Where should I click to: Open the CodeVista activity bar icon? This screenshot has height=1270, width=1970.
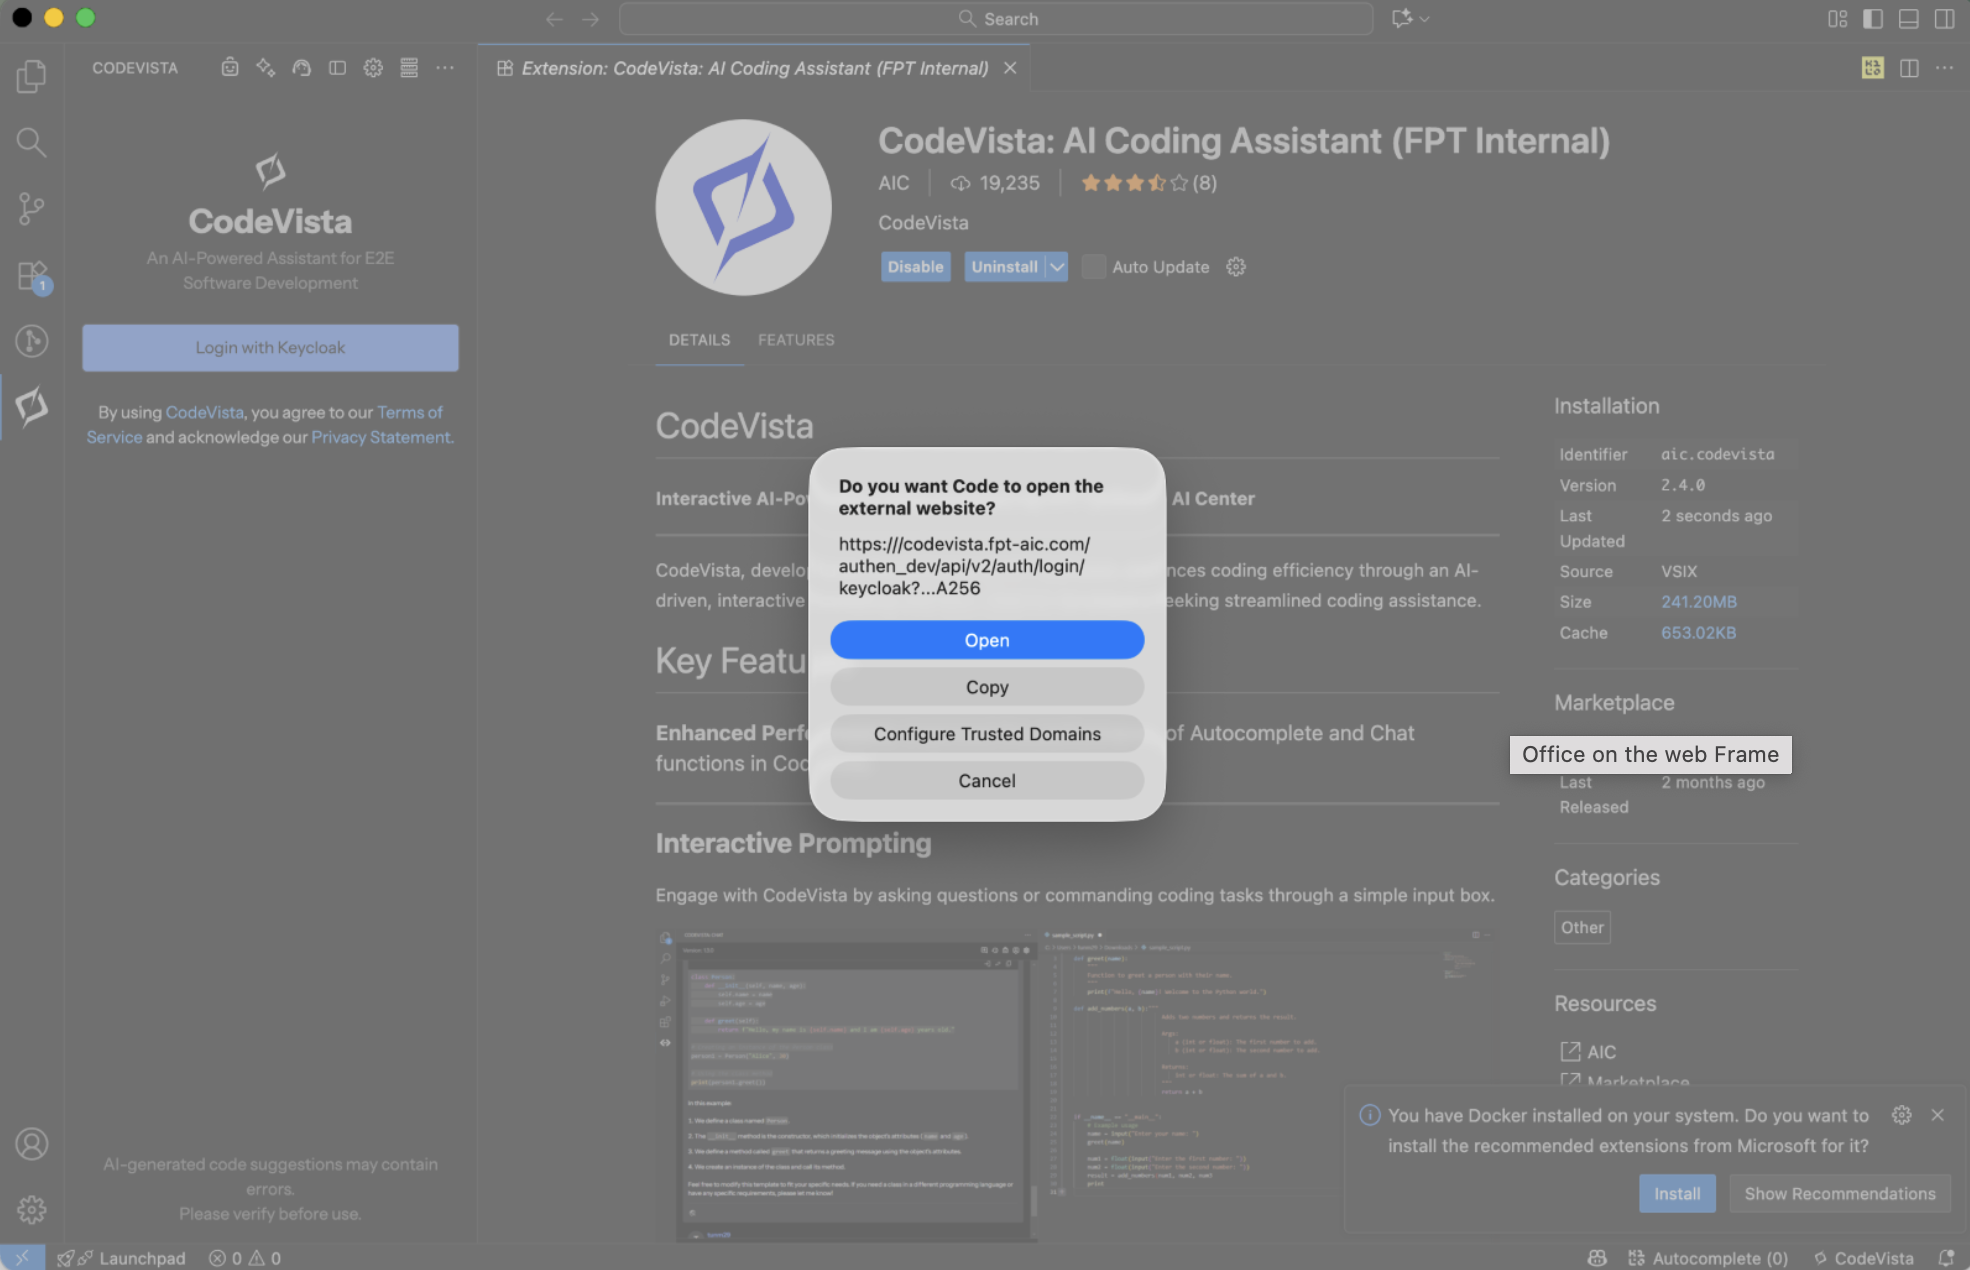point(31,406)
